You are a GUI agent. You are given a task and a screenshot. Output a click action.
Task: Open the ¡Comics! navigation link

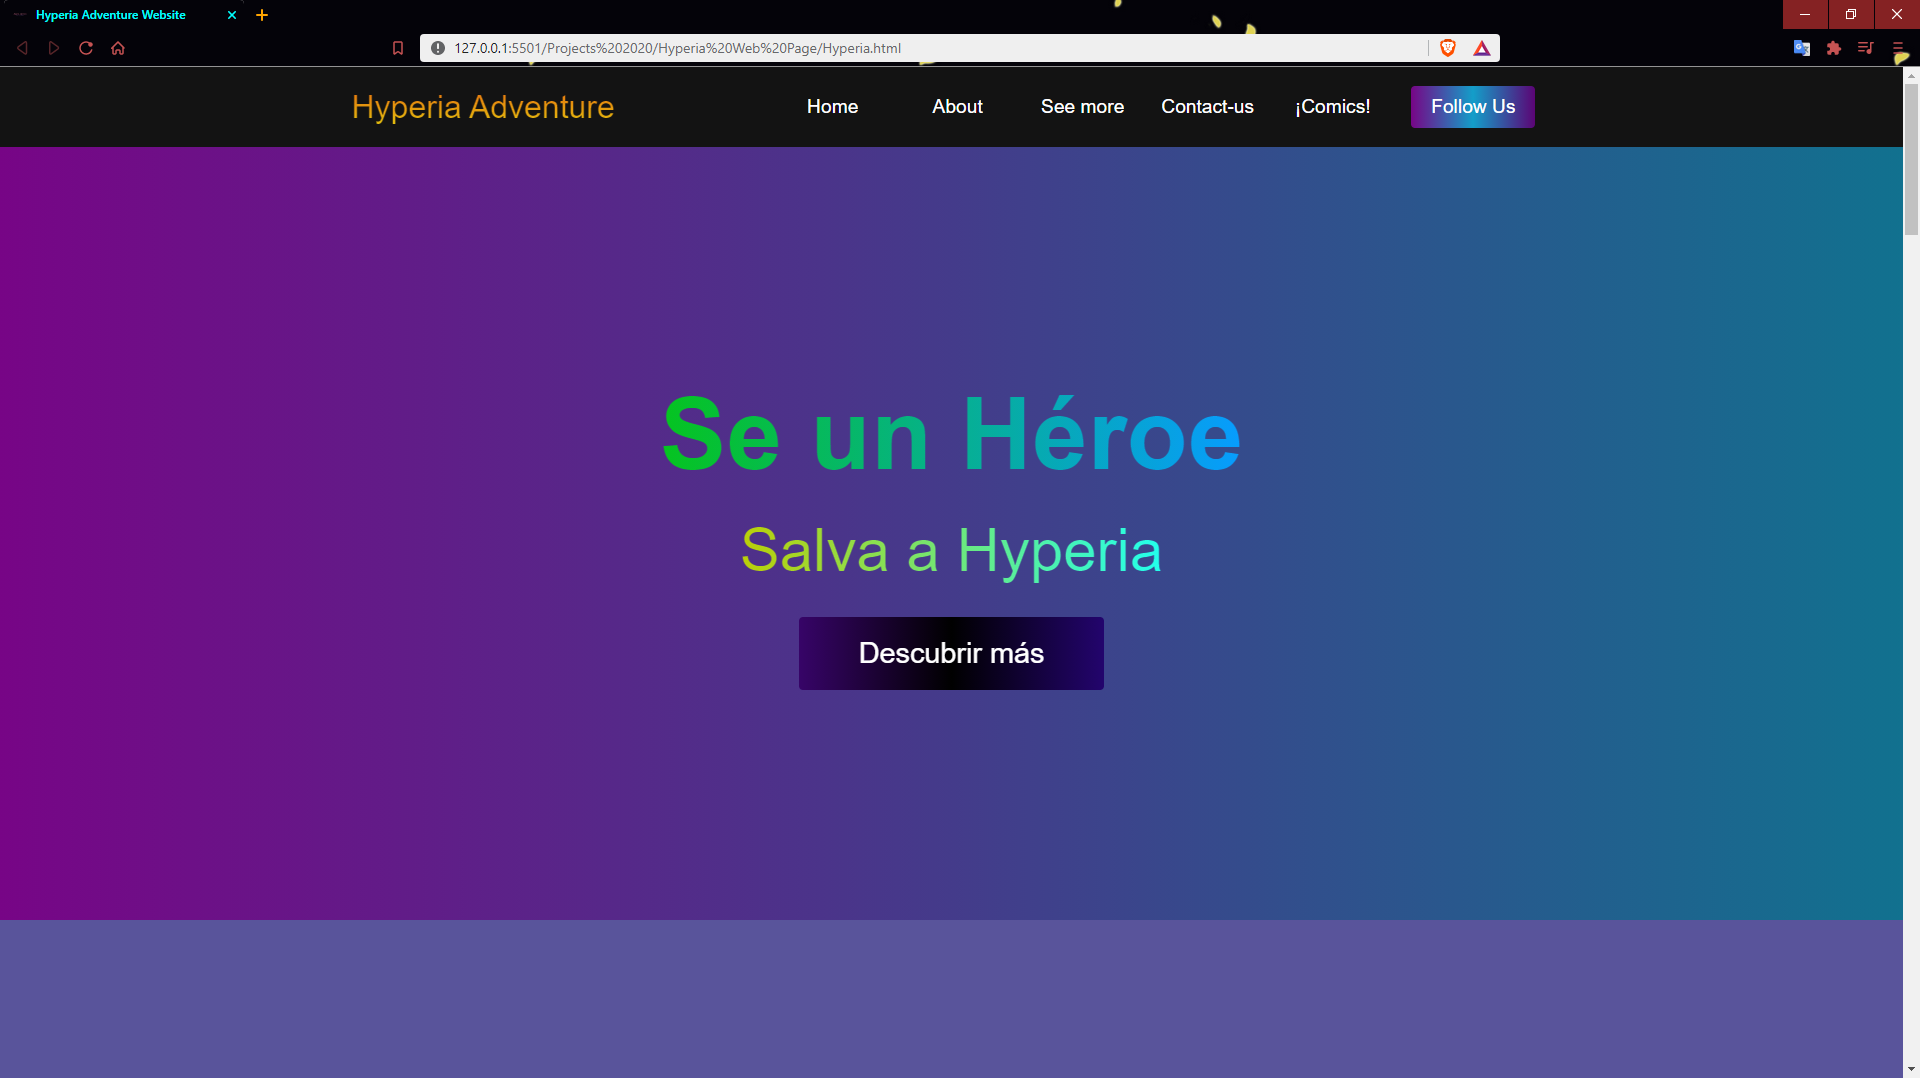tap(1332, 107)
